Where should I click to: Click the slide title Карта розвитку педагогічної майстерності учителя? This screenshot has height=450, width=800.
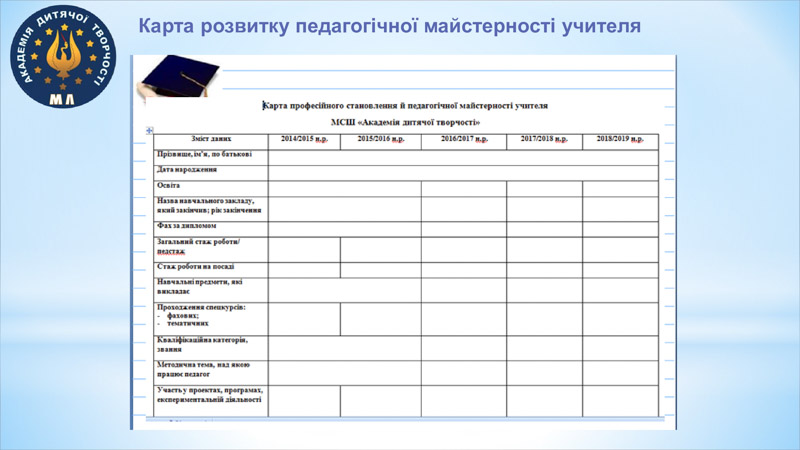pos(389,26)
